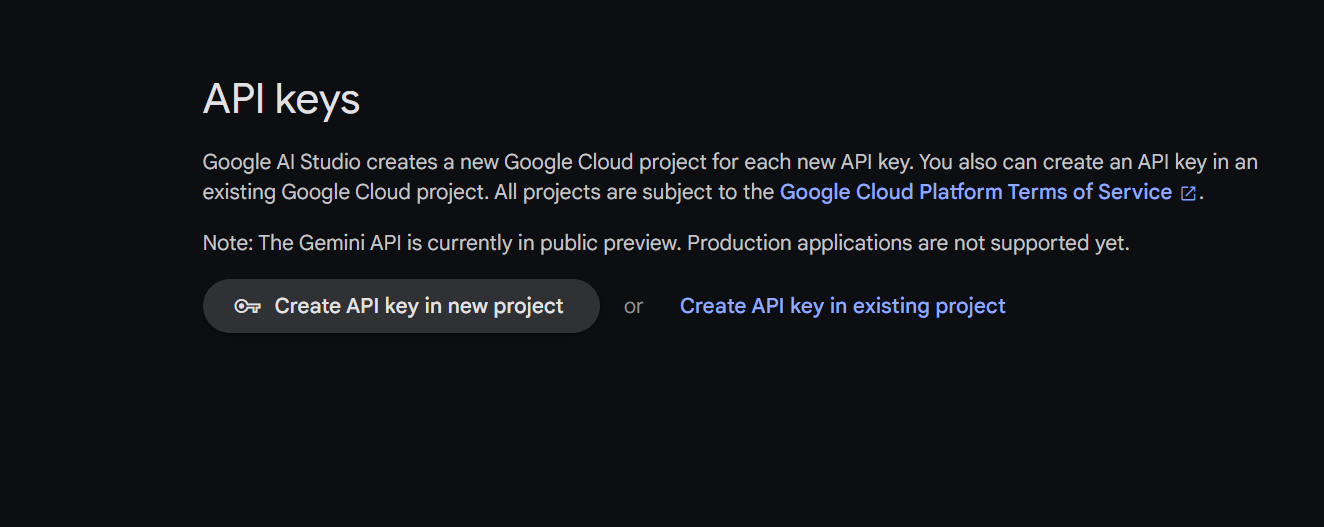Create API key in new project
The image size is (1324, 527).
point(401,306)
